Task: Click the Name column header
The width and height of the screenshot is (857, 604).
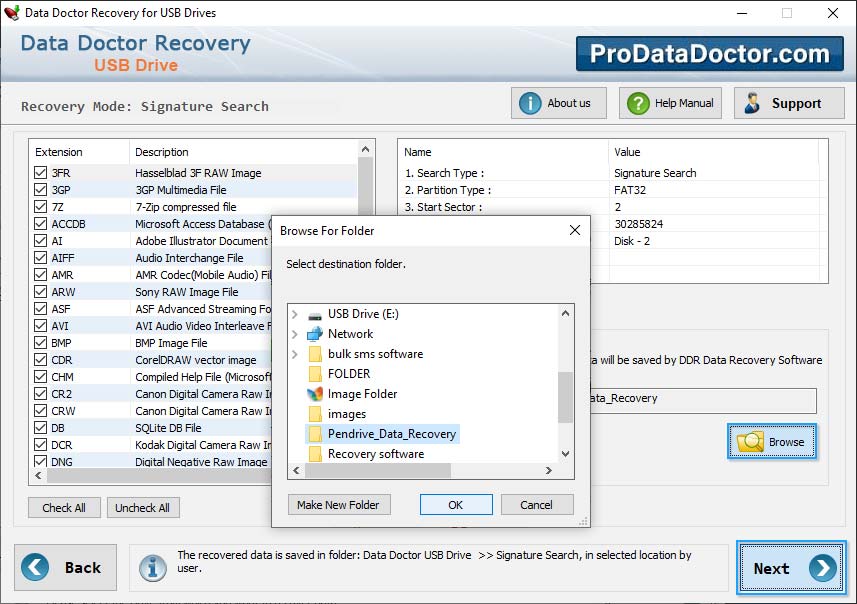Action: click(503, 152)
